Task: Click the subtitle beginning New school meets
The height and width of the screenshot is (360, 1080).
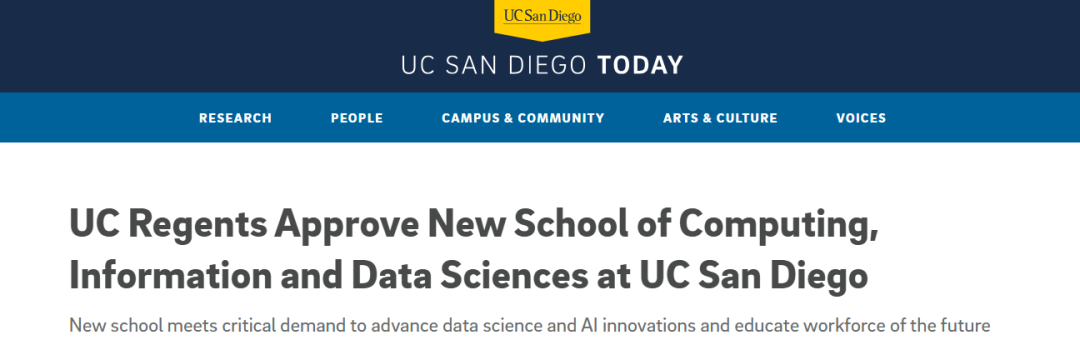Action: [x=530, y=325]
